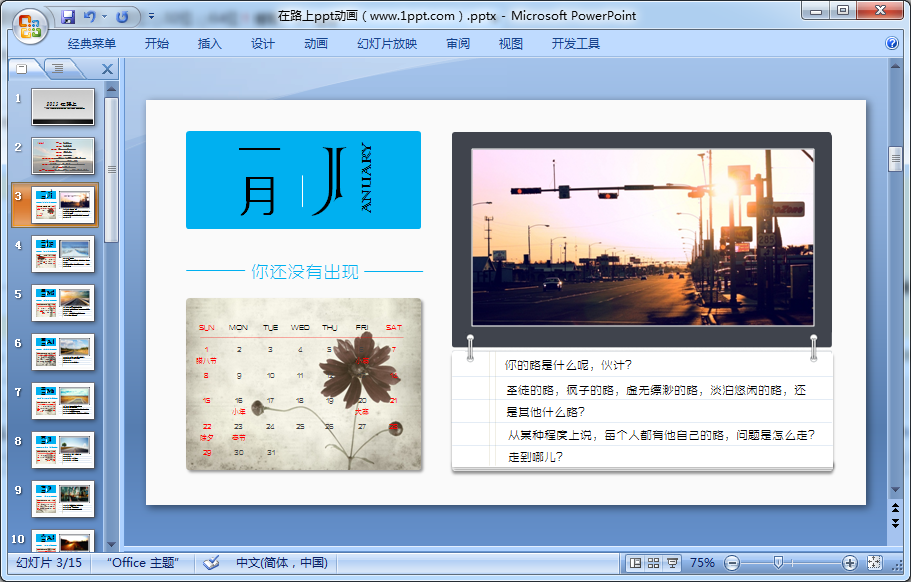
Task: Open the 动画 ribbon tab
Action: [x=315, y=44]
